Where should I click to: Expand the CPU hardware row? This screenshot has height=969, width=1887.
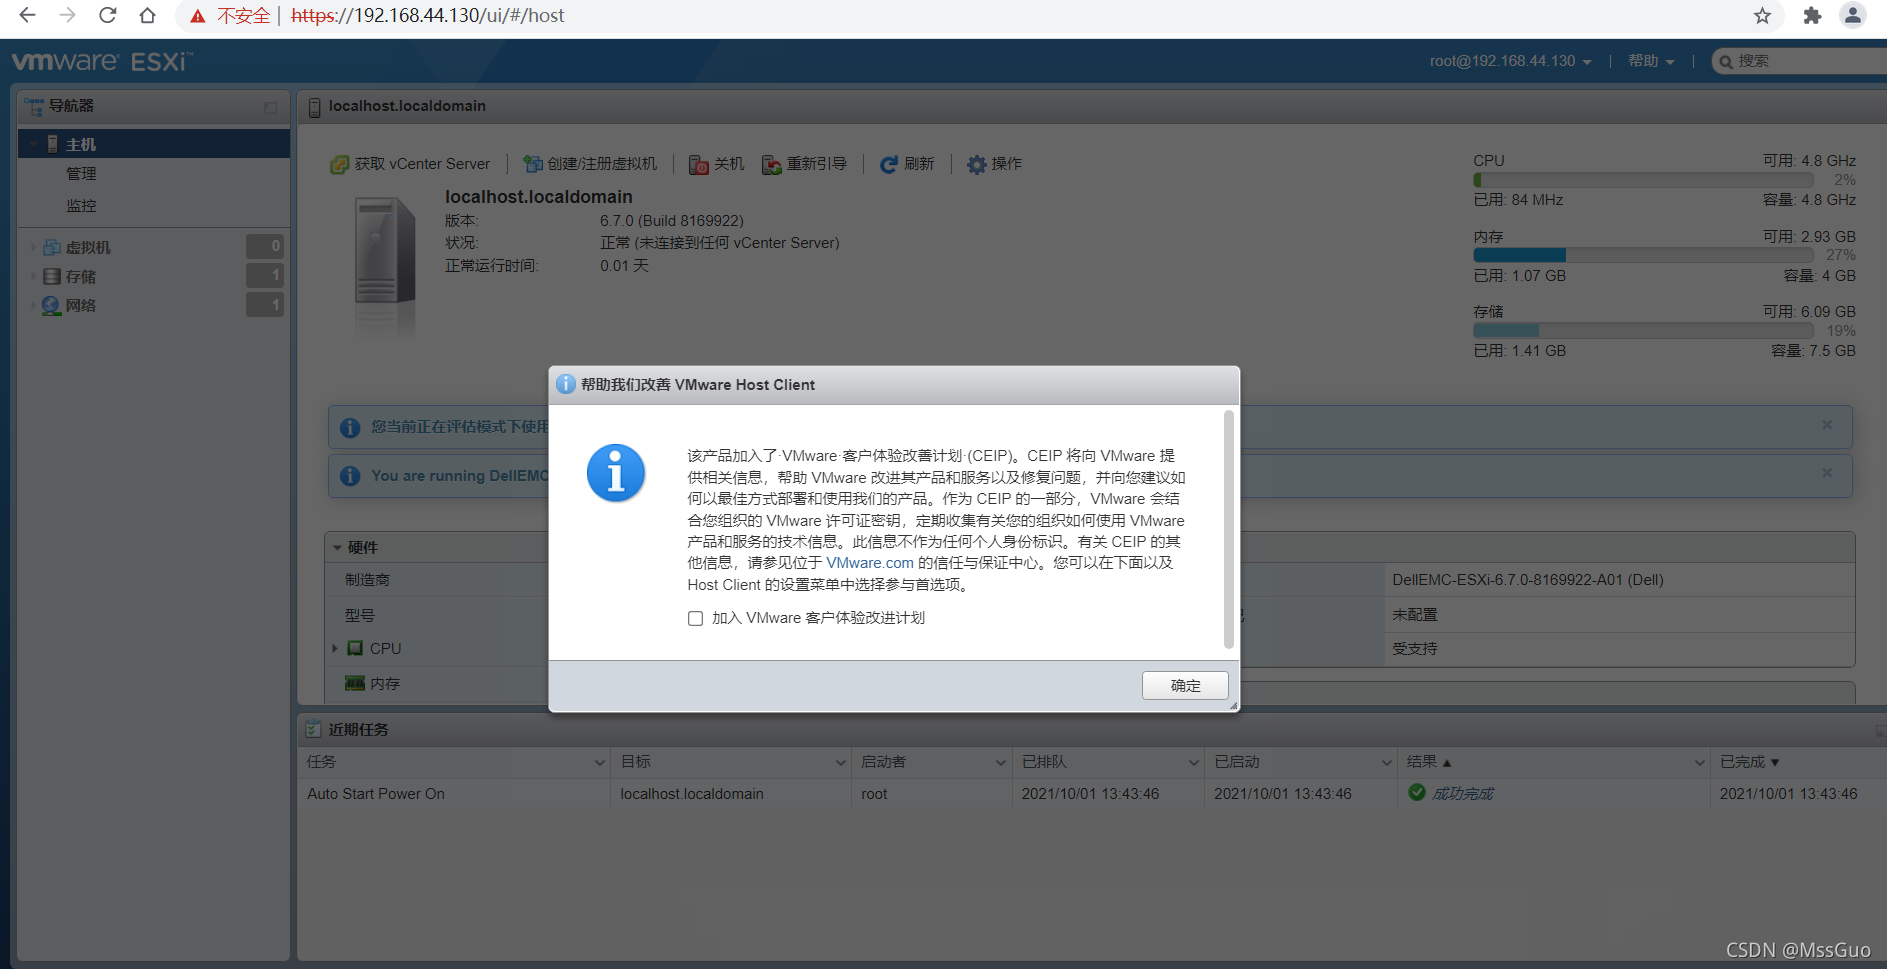pyautogui.click(x=335, y=648)
